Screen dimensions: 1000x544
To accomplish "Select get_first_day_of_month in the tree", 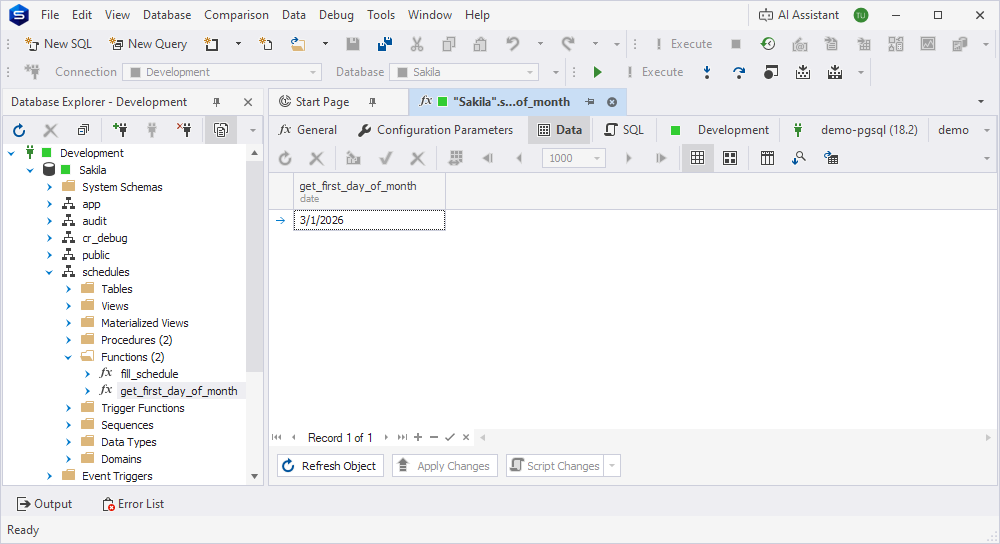I will click(x=179, y=391).
